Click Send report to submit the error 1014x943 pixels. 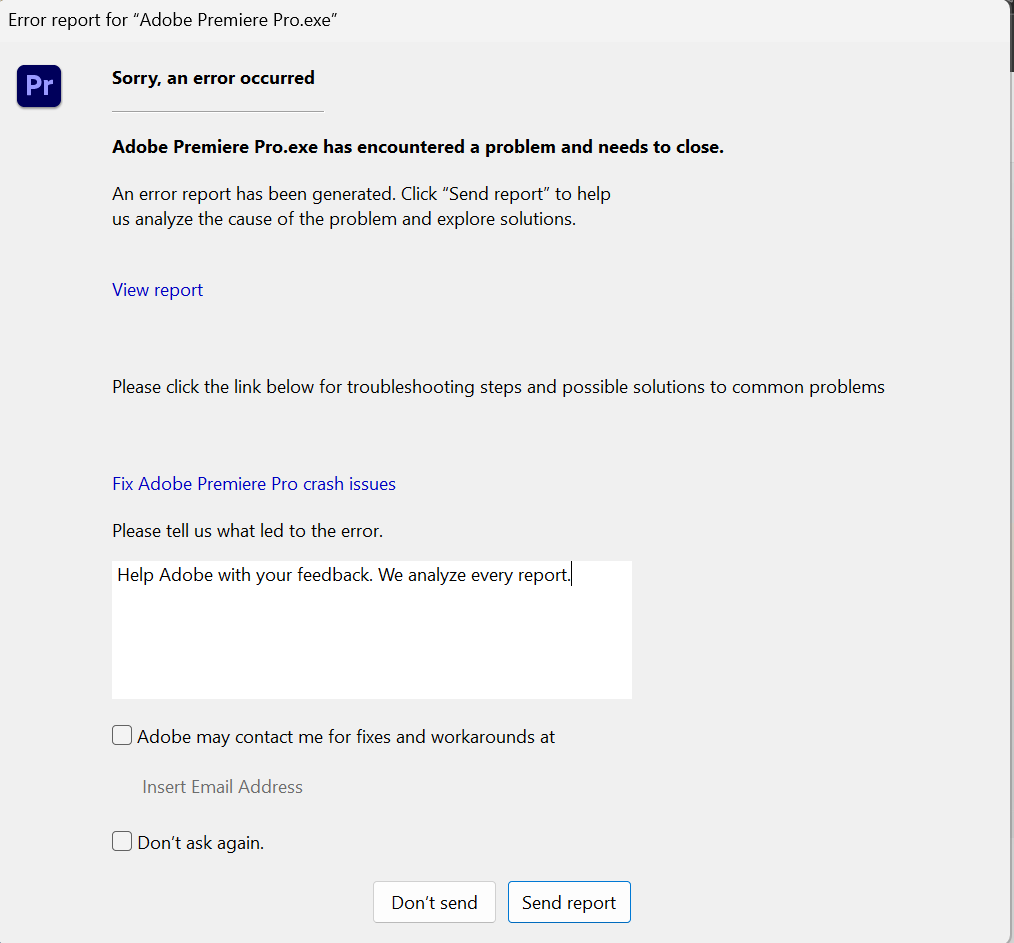[569, 902]
